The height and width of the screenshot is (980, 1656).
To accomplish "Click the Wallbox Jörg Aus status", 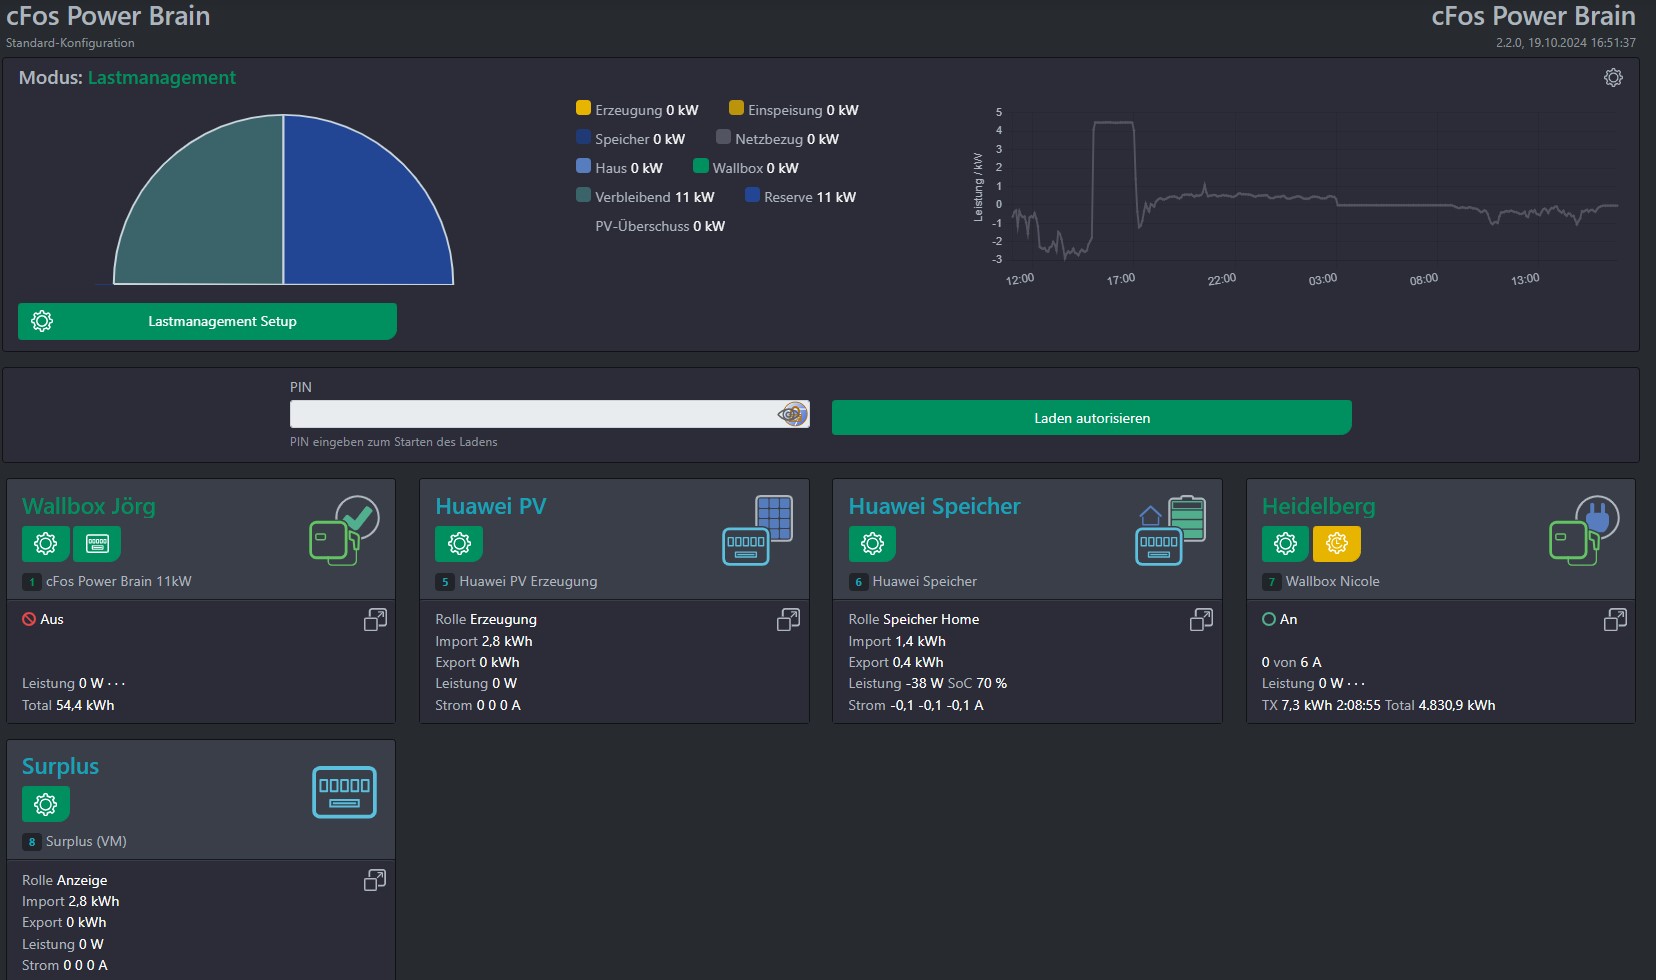I will click(x=43, y=619).
